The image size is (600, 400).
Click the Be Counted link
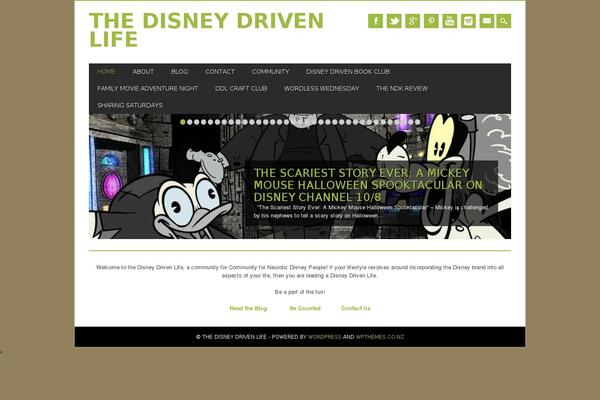305,308
